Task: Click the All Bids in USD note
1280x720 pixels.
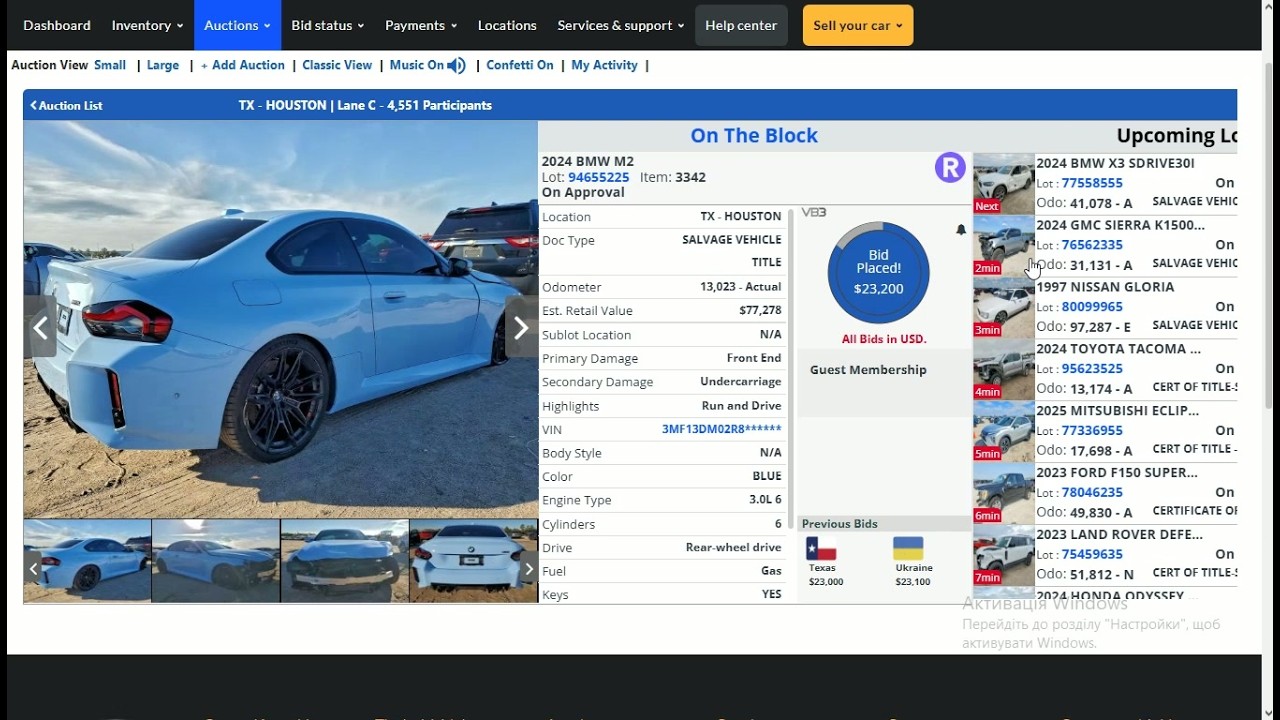Action: (884, 339)
